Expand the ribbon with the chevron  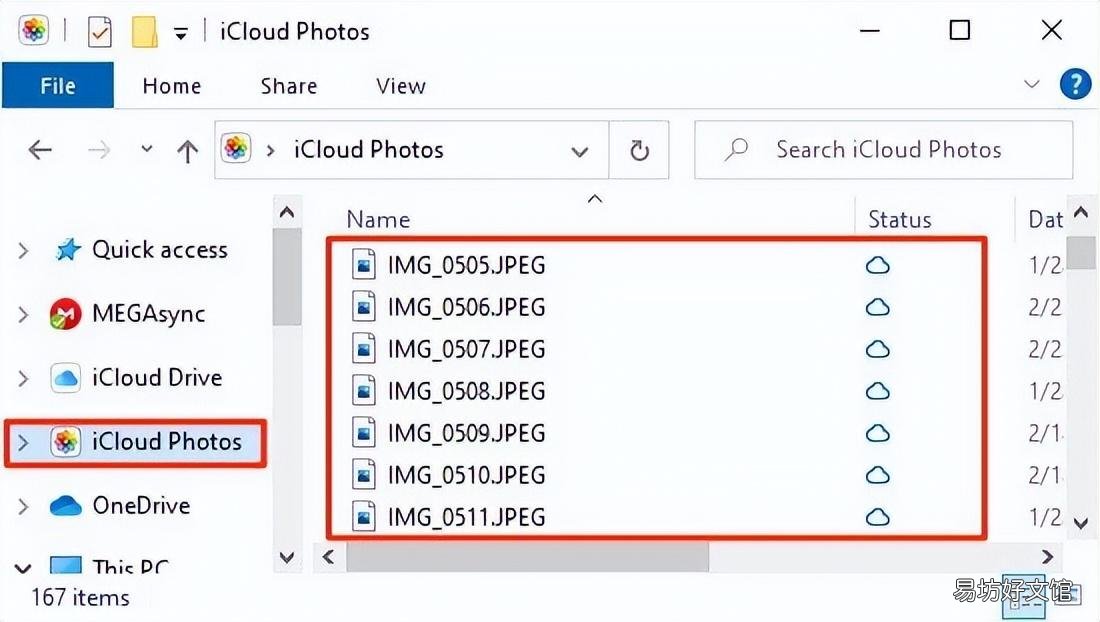pyautogui.click(x=1031, y=84)
